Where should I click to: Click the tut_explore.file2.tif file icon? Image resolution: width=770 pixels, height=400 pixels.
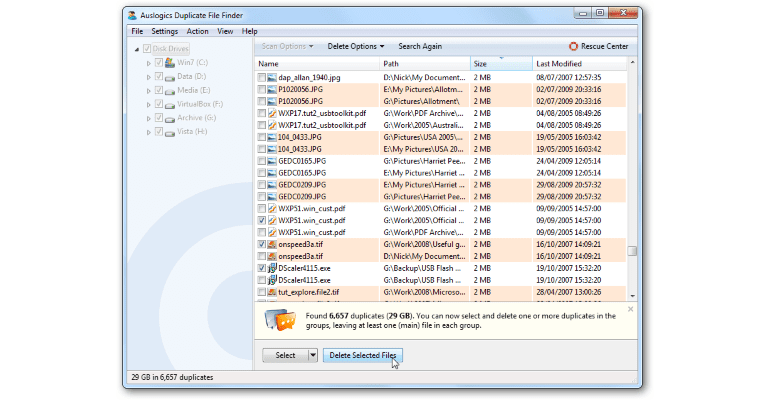[272, 293]
